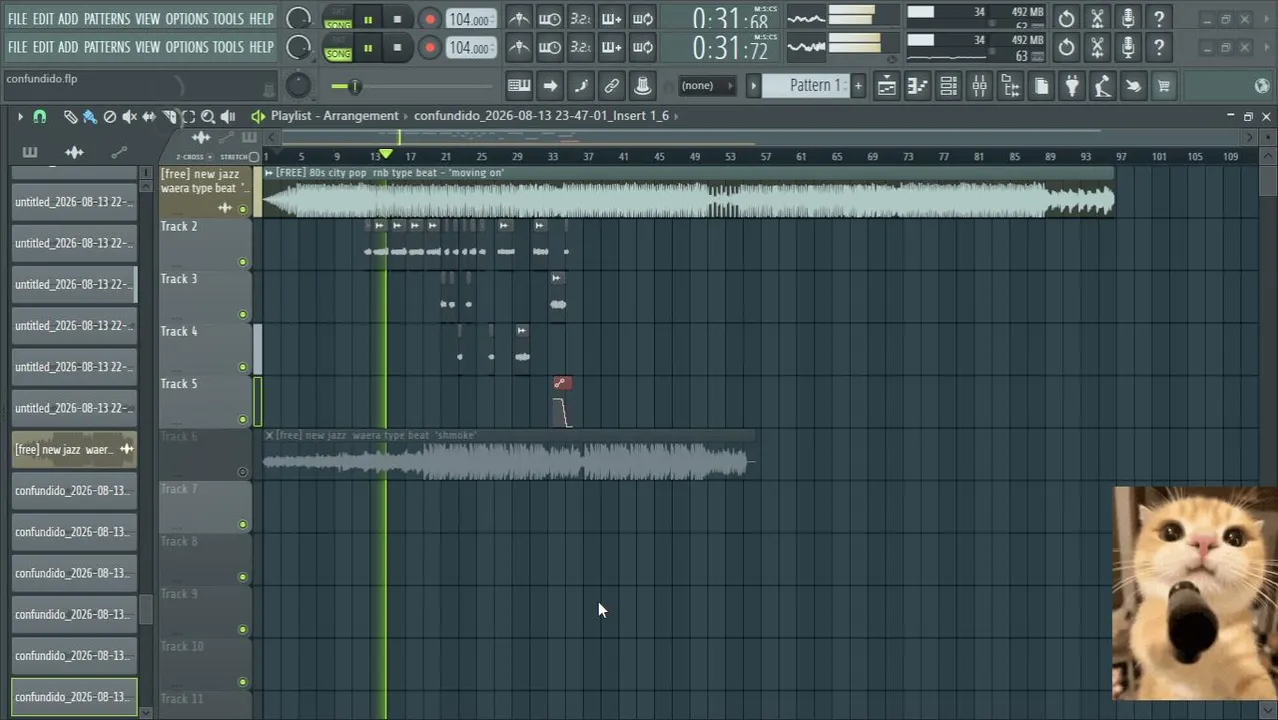Click the record button in the top row
Viewport: 1278px width, 720px height.
(429, 19)
